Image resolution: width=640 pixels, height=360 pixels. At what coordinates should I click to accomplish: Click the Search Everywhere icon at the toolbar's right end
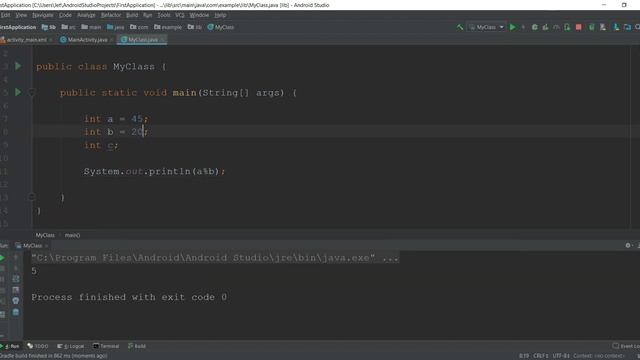637,27
